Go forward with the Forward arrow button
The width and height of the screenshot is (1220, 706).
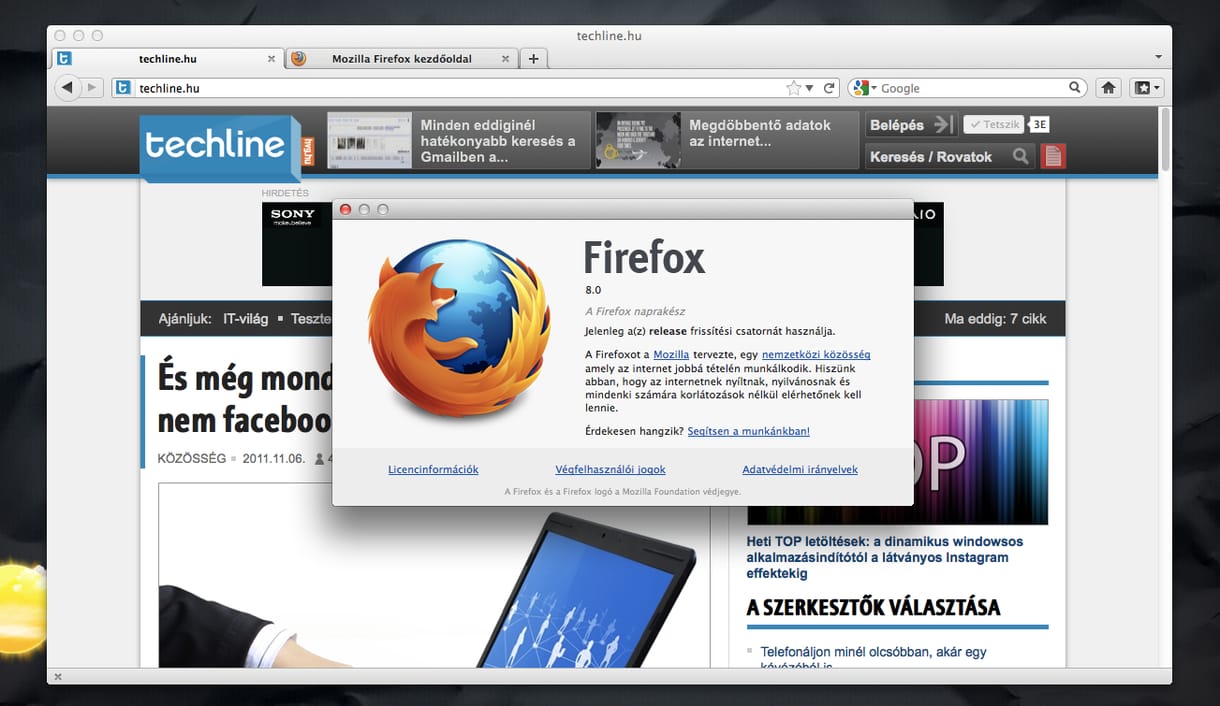pyautogui.click(x=92, y=88)
